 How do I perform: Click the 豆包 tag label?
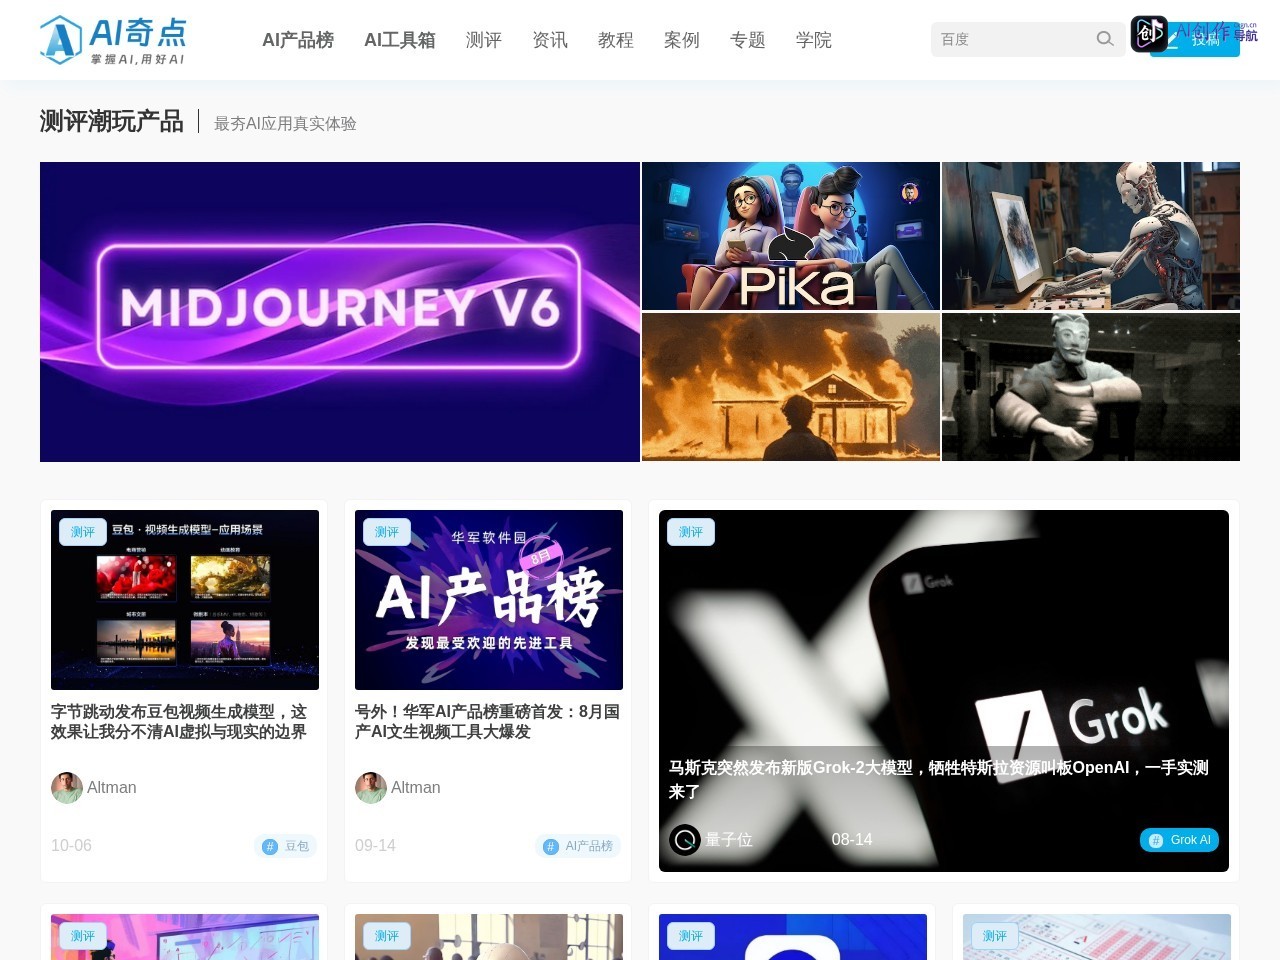point(297,847)
